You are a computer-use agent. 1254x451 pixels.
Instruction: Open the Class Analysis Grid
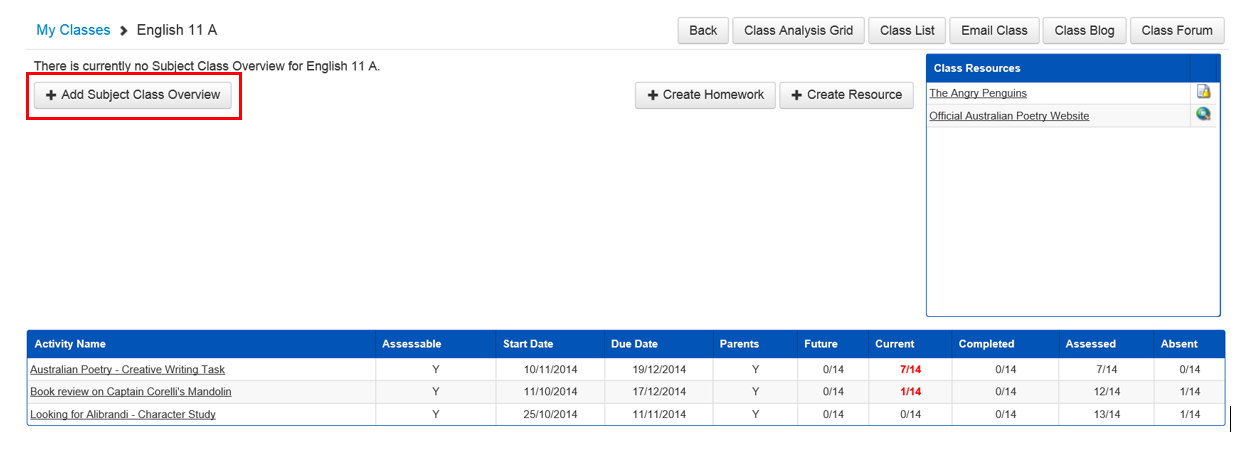click(798, 30)
